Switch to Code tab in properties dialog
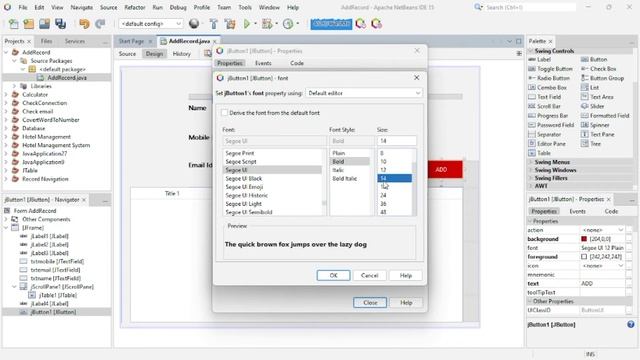Viewport: 640px width, 360px height. pos(297,63)
